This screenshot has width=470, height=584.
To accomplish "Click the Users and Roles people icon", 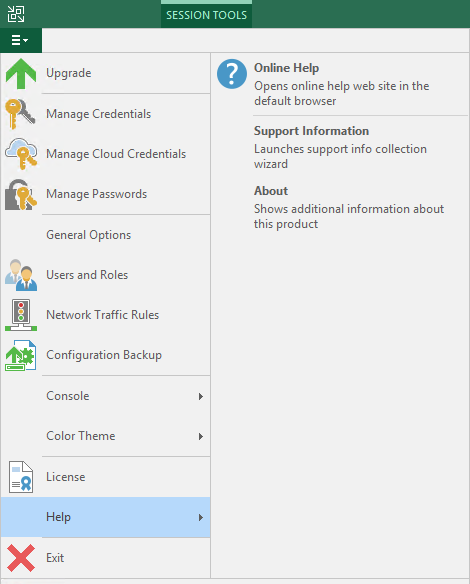I will (21, 275).
